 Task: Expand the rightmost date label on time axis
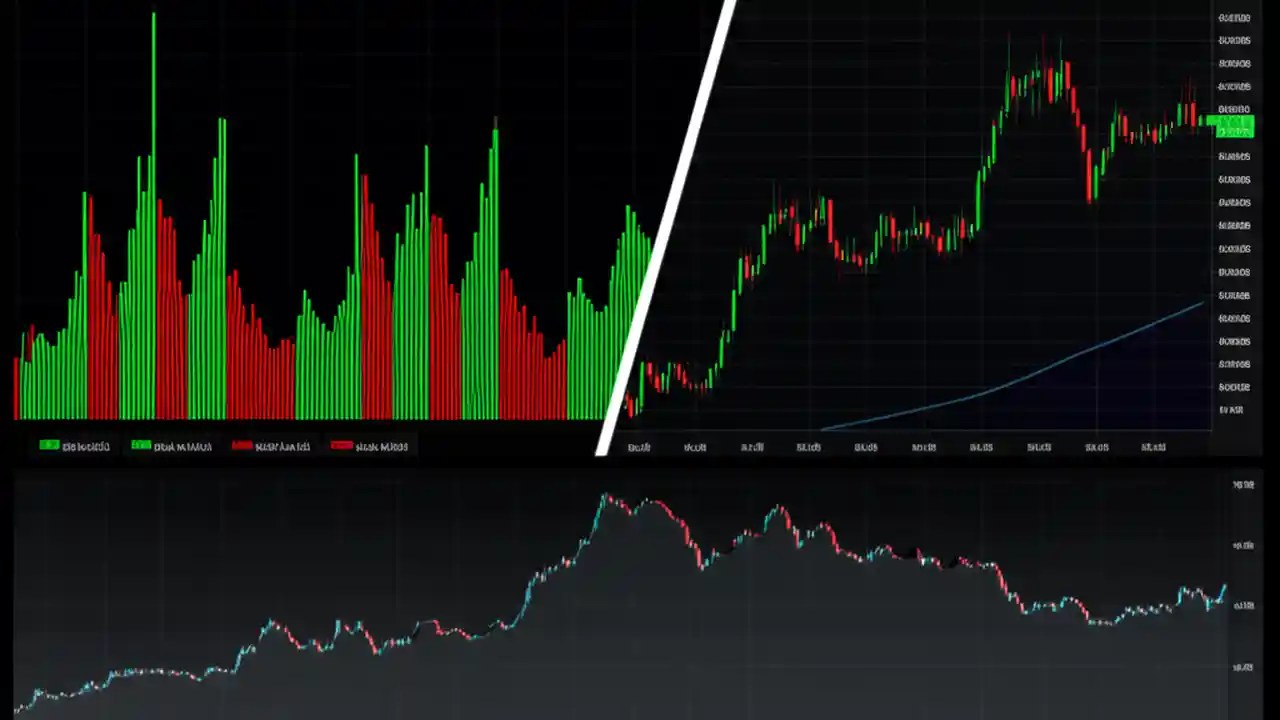point(1153,447)
